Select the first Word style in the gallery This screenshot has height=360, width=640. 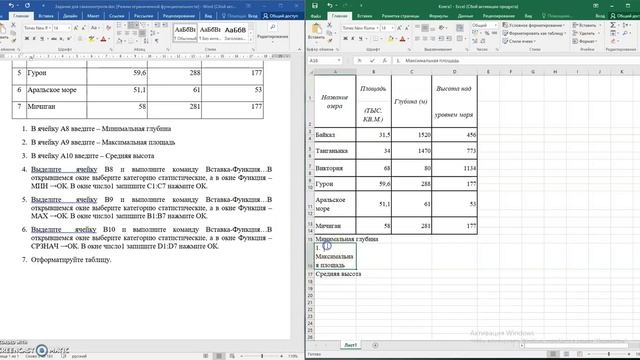coord(185,32)
